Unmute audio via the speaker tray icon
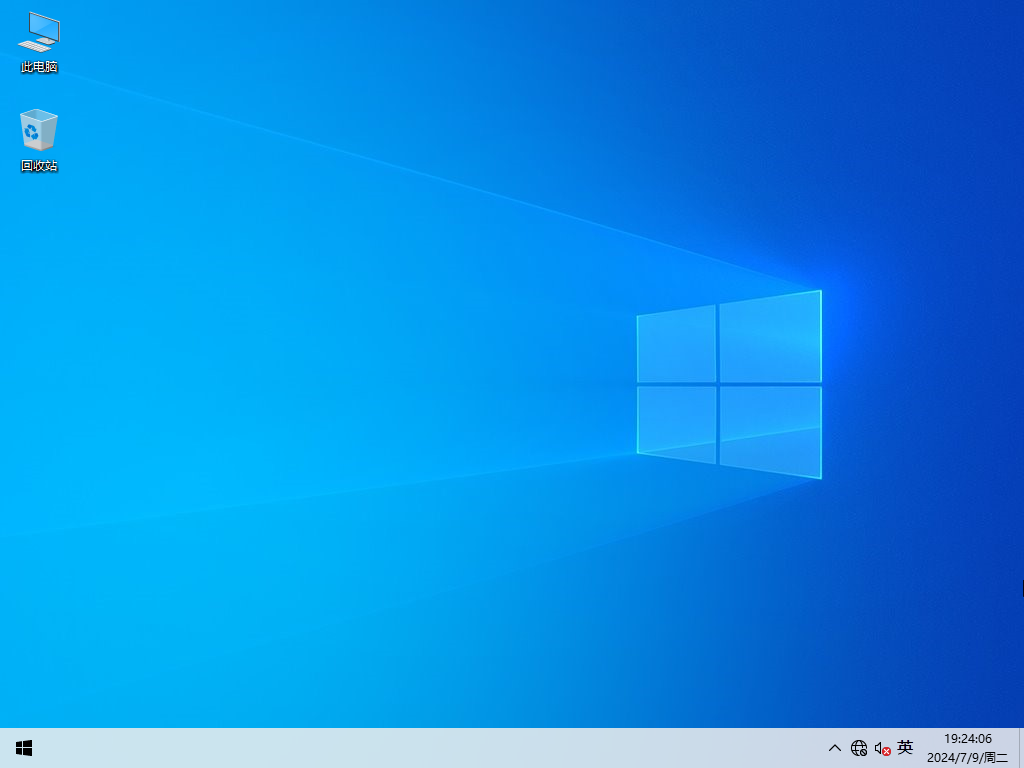The width and height of the screenshot is (1024, 768). point(882,747)
